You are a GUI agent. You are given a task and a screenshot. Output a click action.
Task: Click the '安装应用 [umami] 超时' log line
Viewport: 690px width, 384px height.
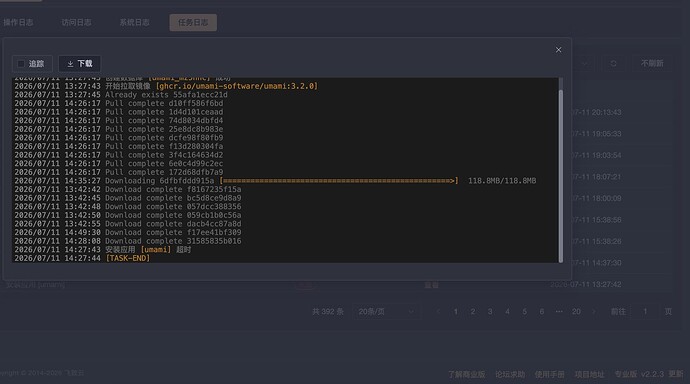pyautogui.click(x=148, y=250)
